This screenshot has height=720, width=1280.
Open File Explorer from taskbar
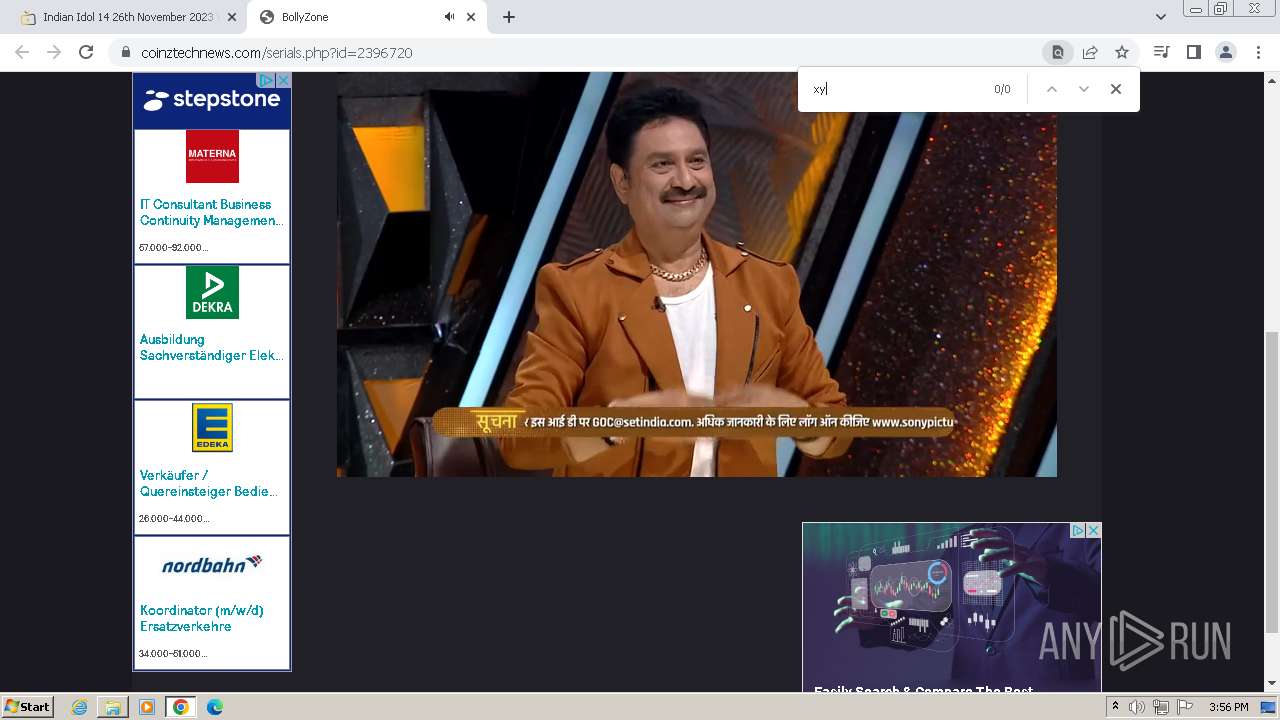pos(113,707)
